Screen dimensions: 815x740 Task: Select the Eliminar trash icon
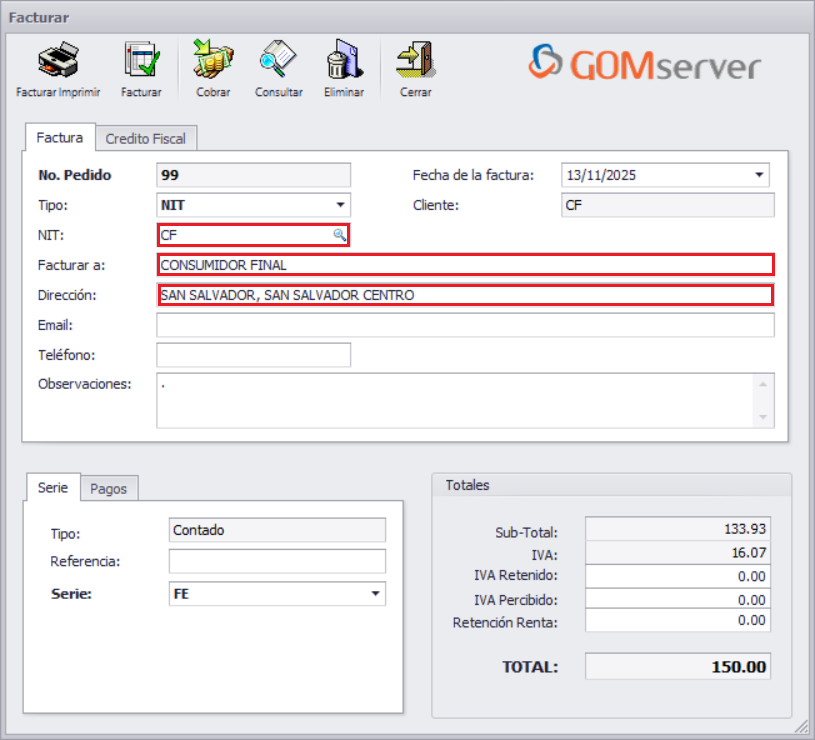[343, 60]
